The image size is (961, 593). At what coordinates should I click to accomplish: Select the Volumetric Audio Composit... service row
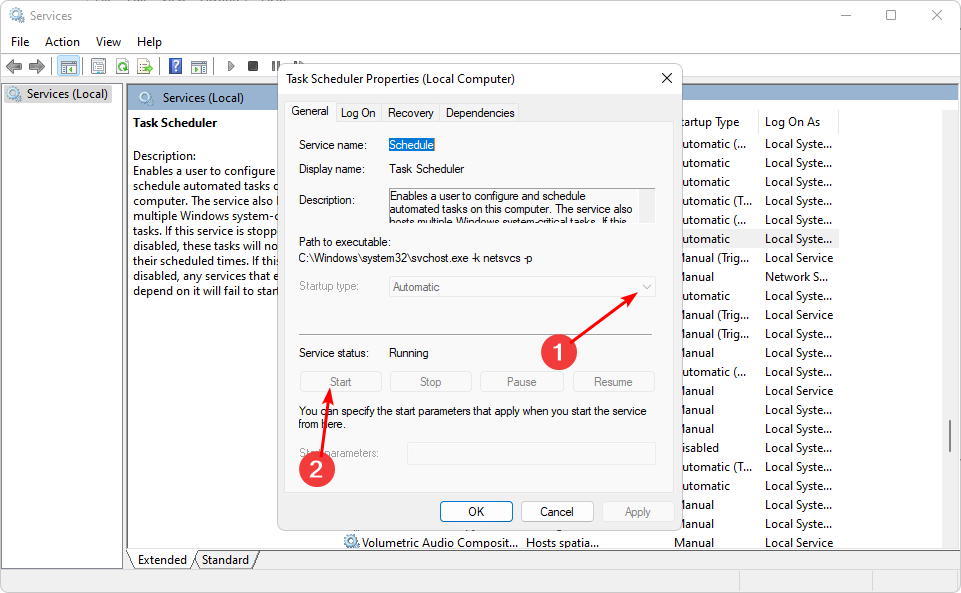pos(439,543)
